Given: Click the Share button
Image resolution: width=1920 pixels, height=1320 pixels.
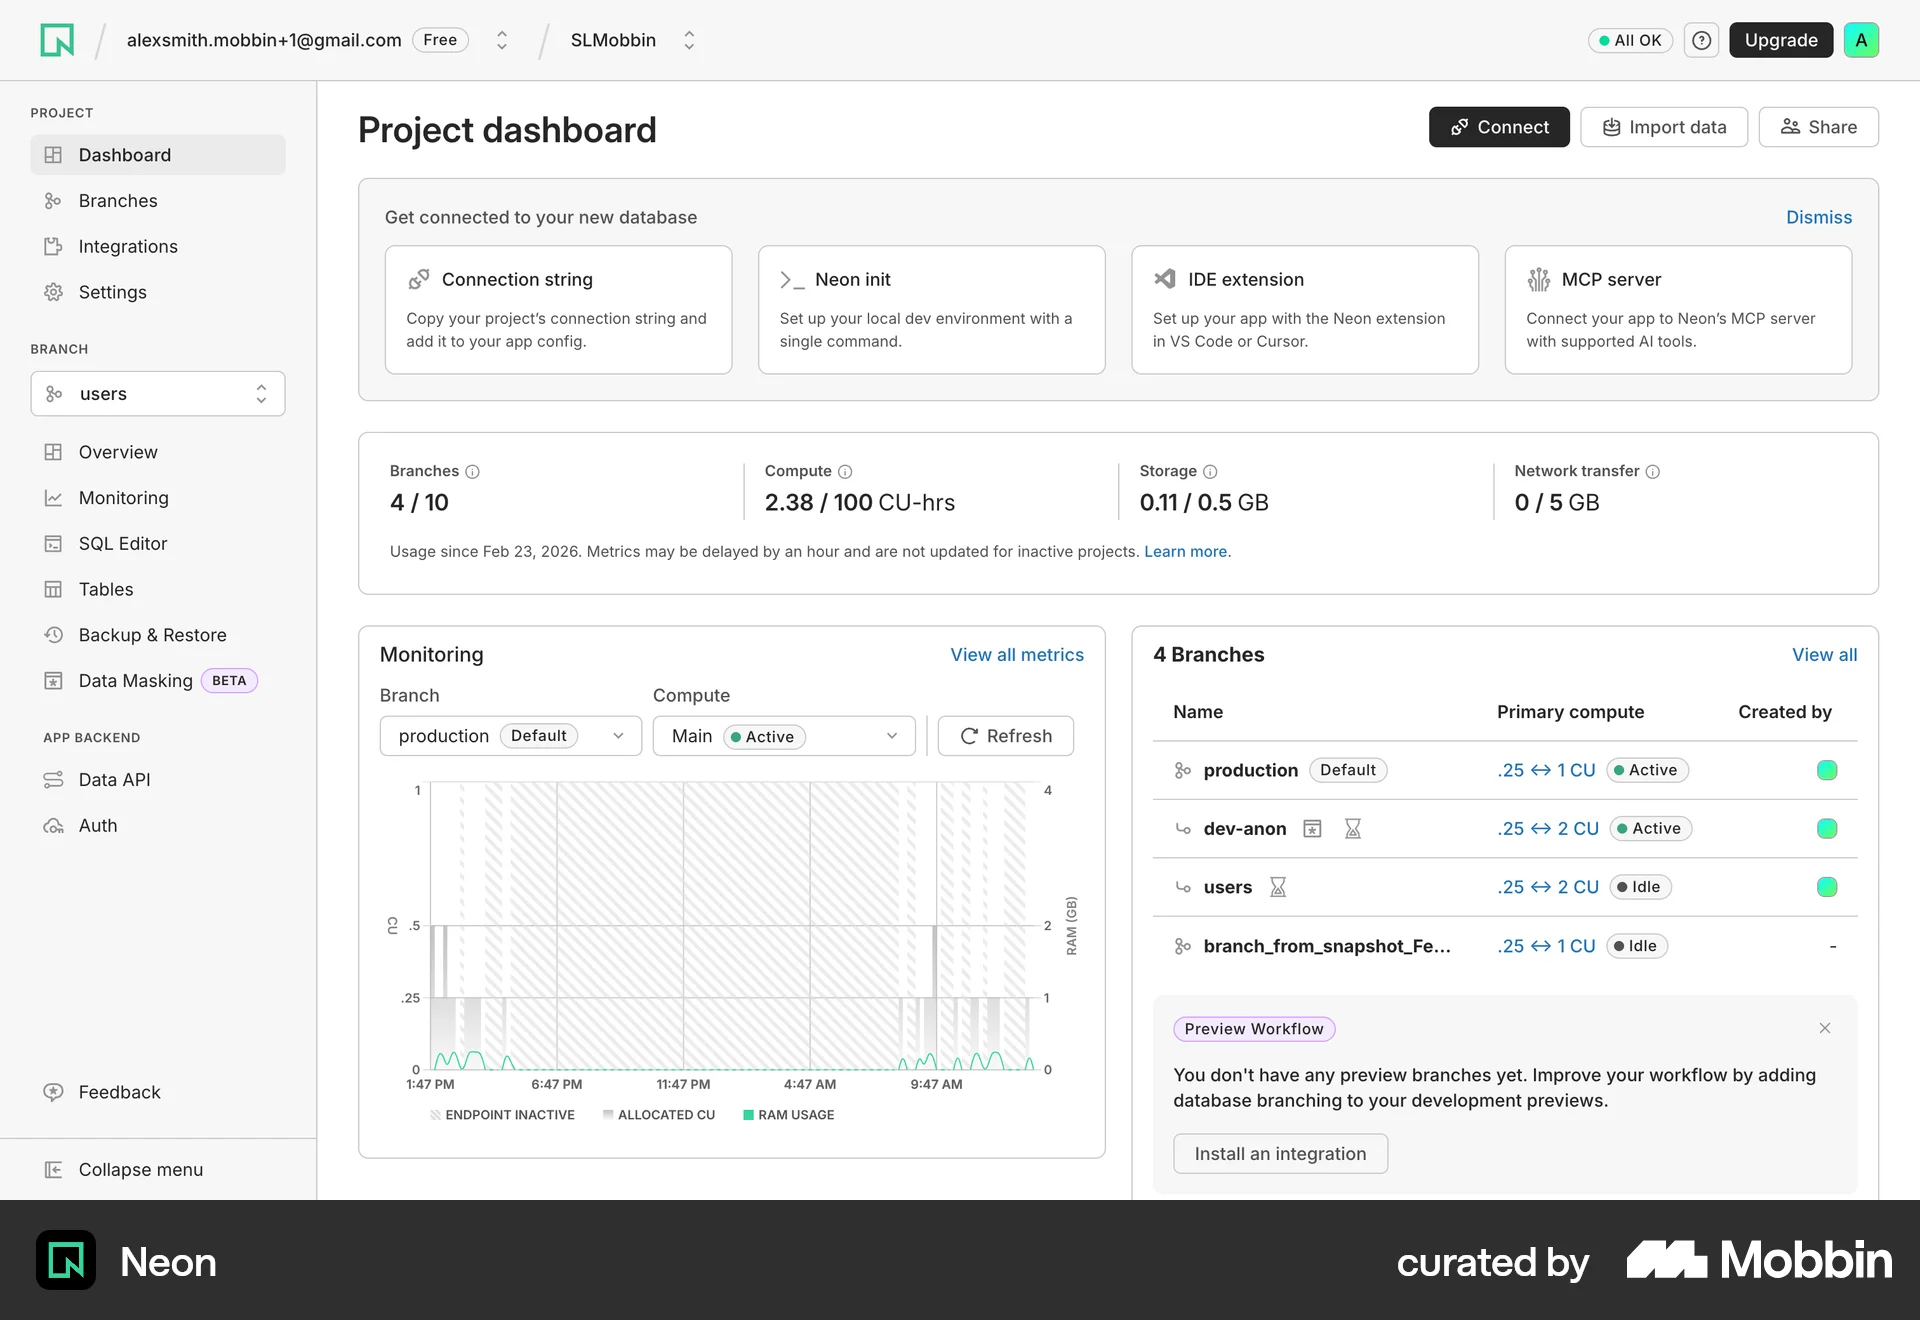Looking at the screenshot, I should 1818,127.
